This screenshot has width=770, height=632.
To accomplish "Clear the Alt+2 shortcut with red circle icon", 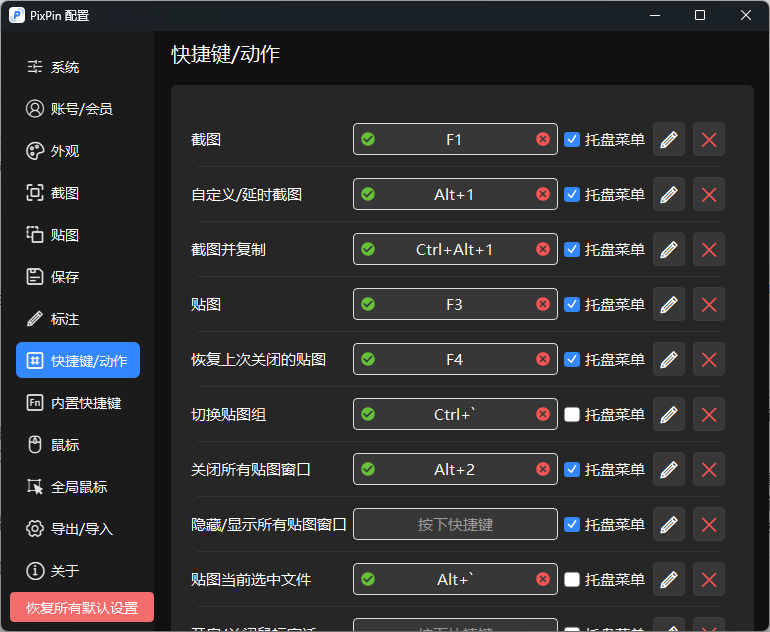I will (543, 470).
